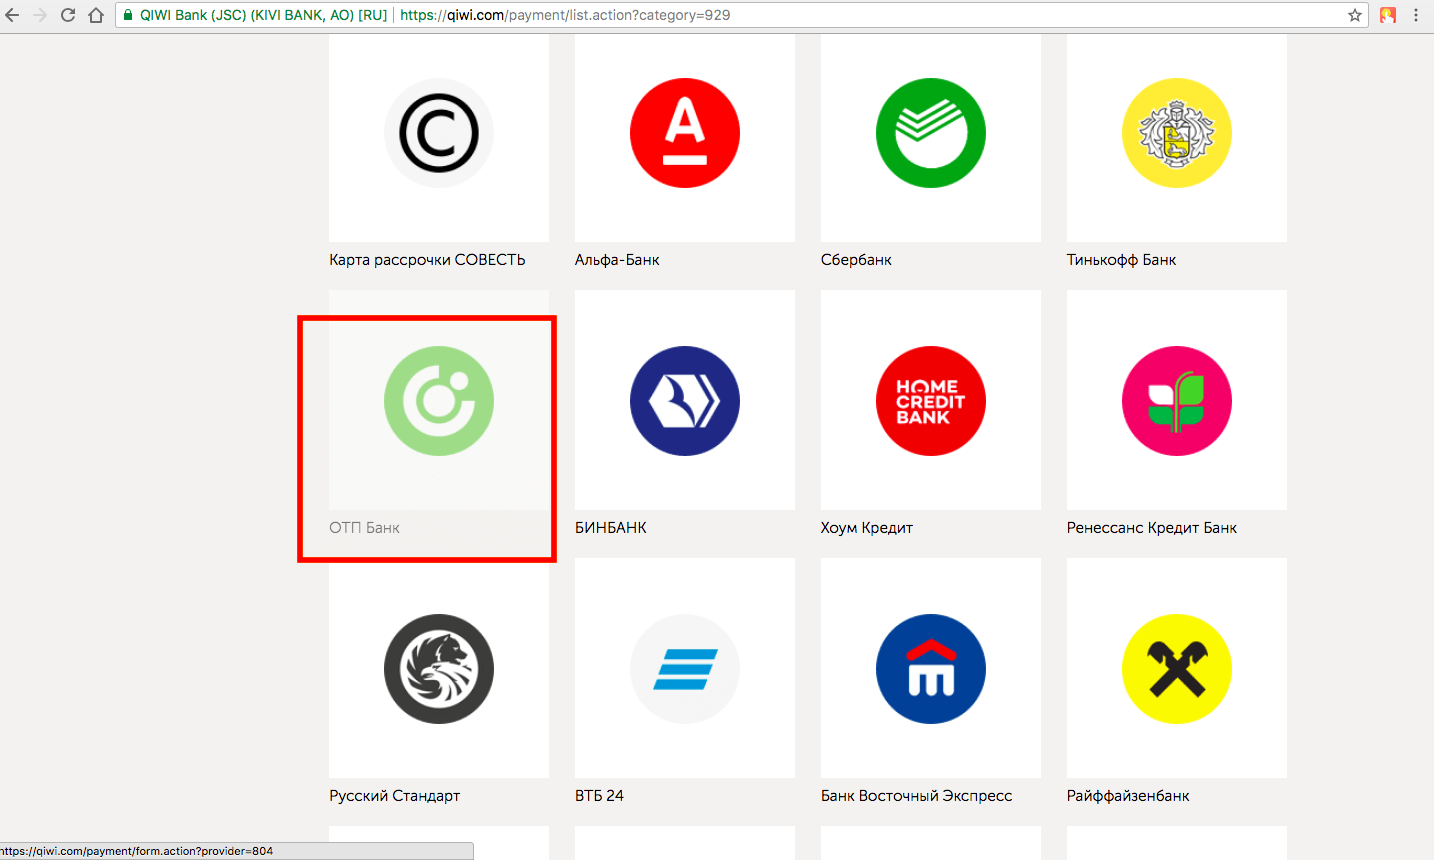Open the Chrome three-dot menu
The image size is (1434, 860).
1416,15
